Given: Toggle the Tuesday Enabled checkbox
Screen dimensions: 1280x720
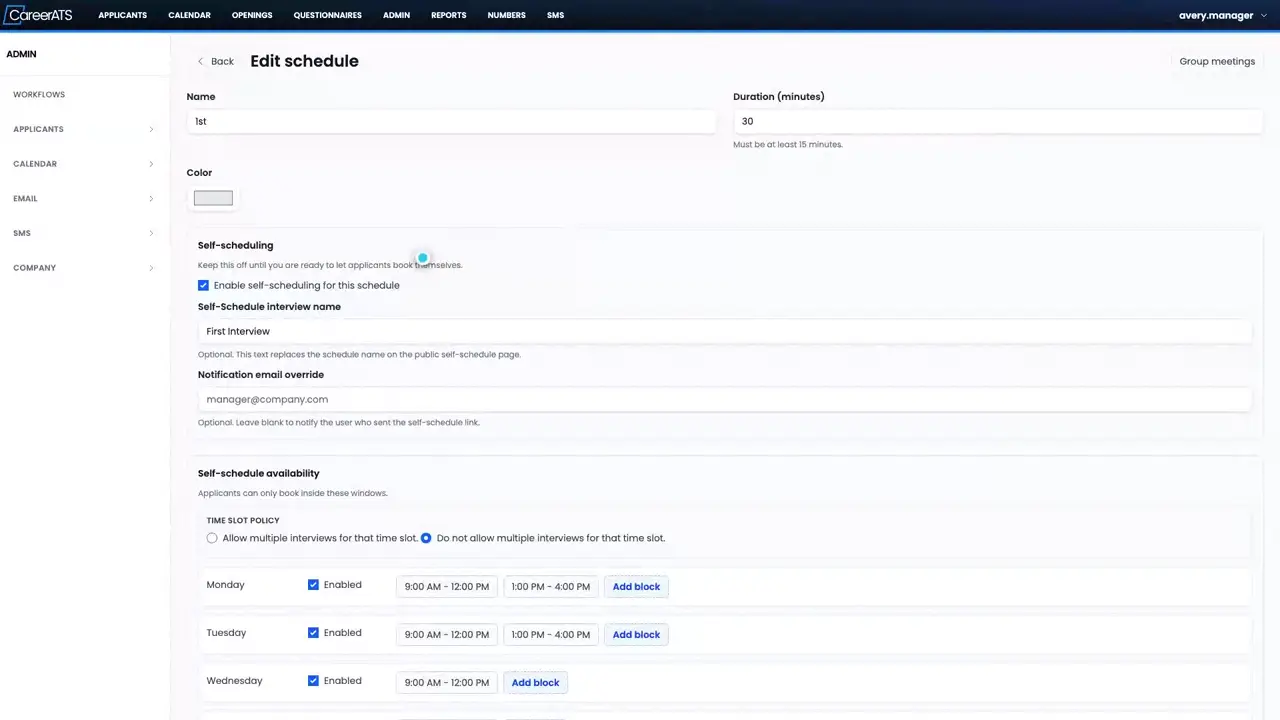Looking at the screenshot, I should (313, 633).
